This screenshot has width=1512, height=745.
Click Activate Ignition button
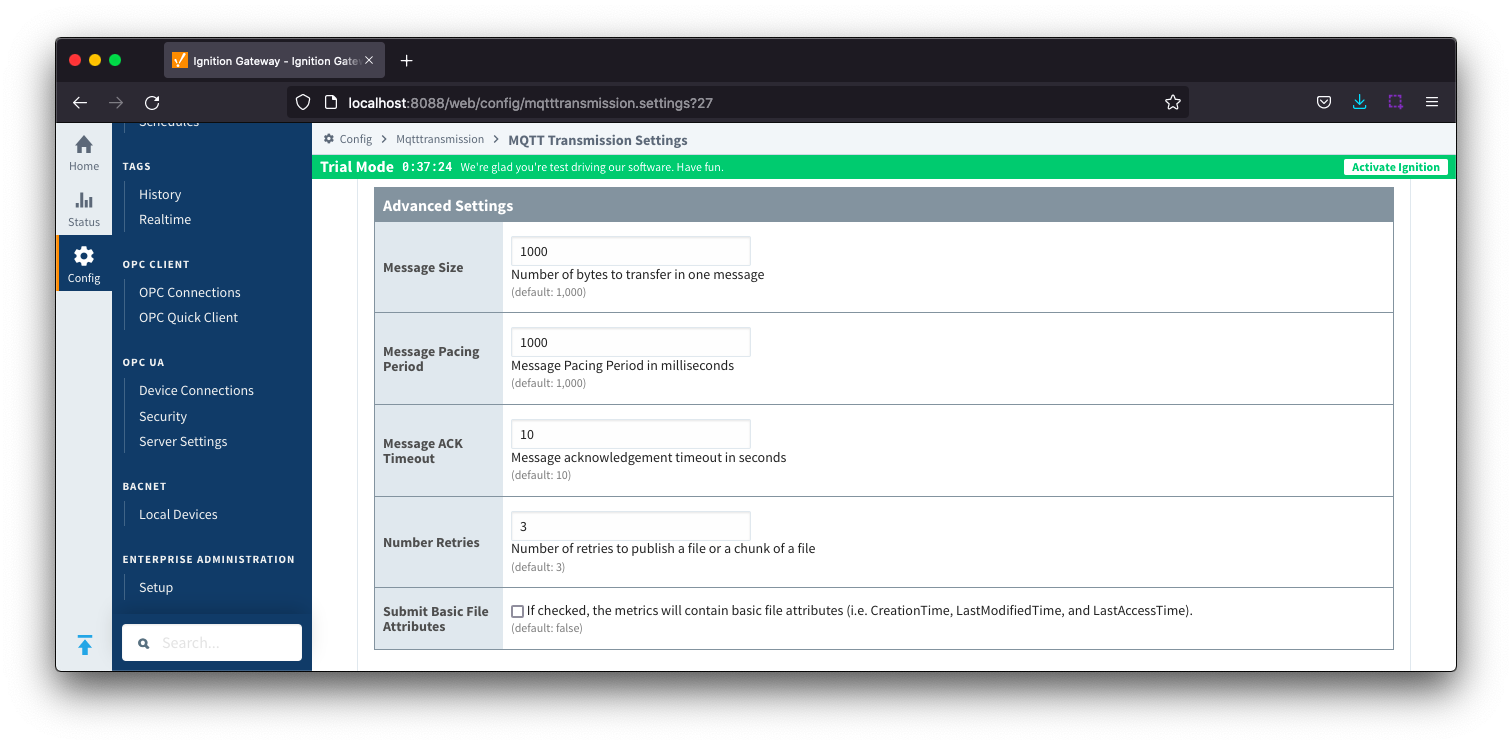coord(1395,167)
